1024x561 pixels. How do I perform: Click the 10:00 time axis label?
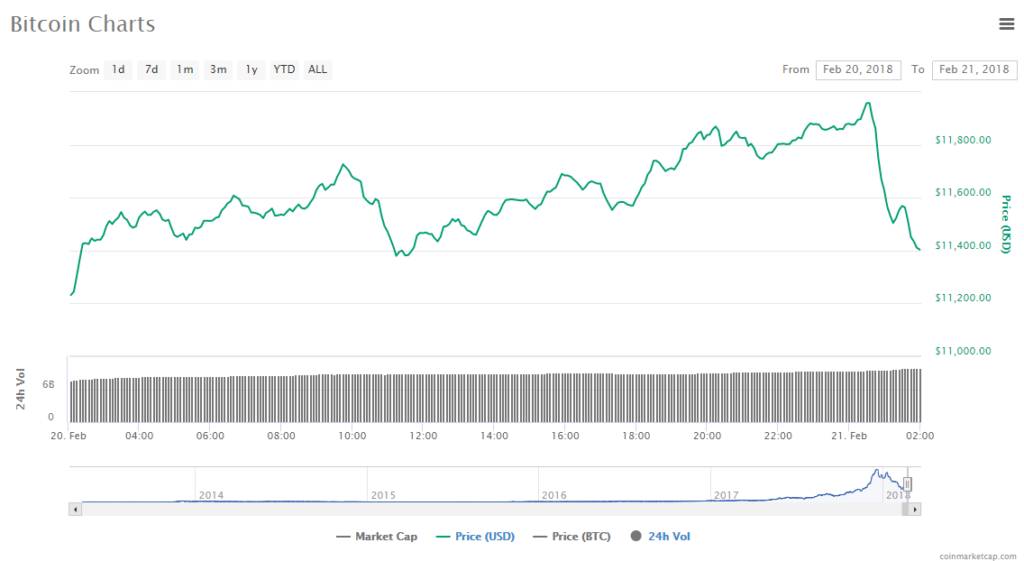coord(352,436)
